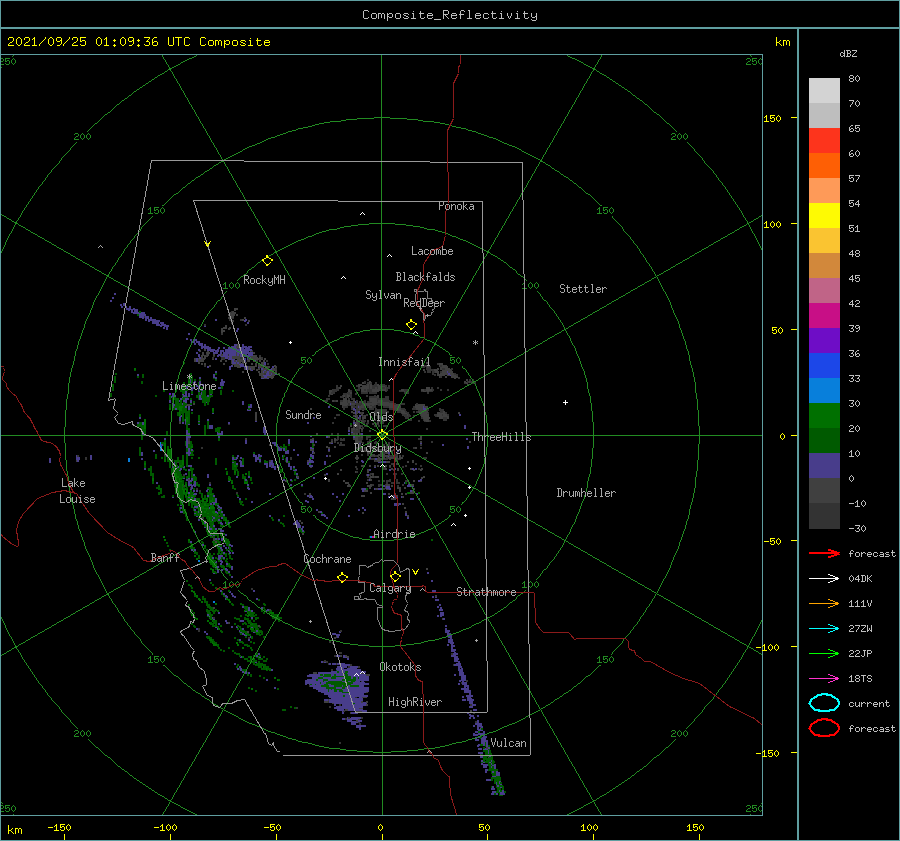Click the Calgary city label
Viewport: 900px width, 841px height.
tap(390, 588)
